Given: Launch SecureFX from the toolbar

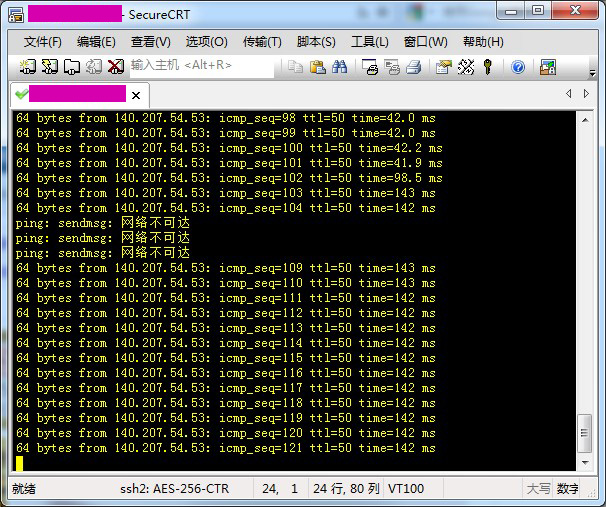Looking at the screenshot, I should point(548,67).
